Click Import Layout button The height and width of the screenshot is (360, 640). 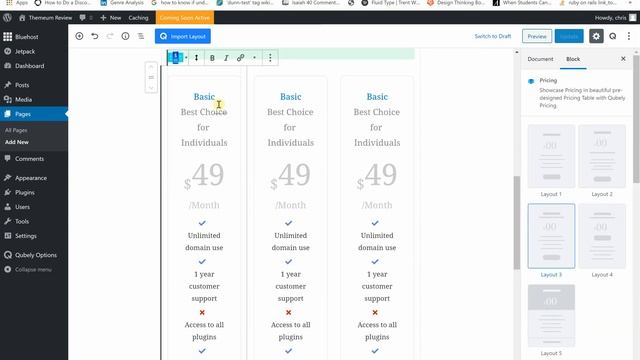[183, 36]
